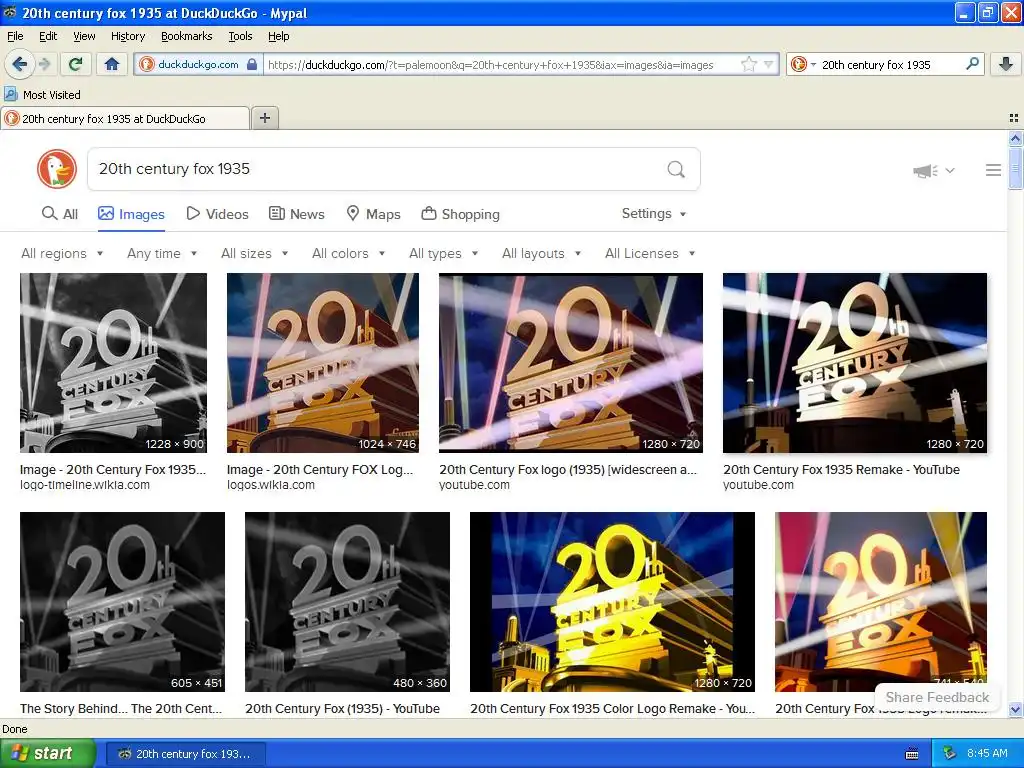Viewport: 1024px width, 768px height.
Task: Click '20th Century Fox (1935) - YouTube' title
Action: pos(343,709)
